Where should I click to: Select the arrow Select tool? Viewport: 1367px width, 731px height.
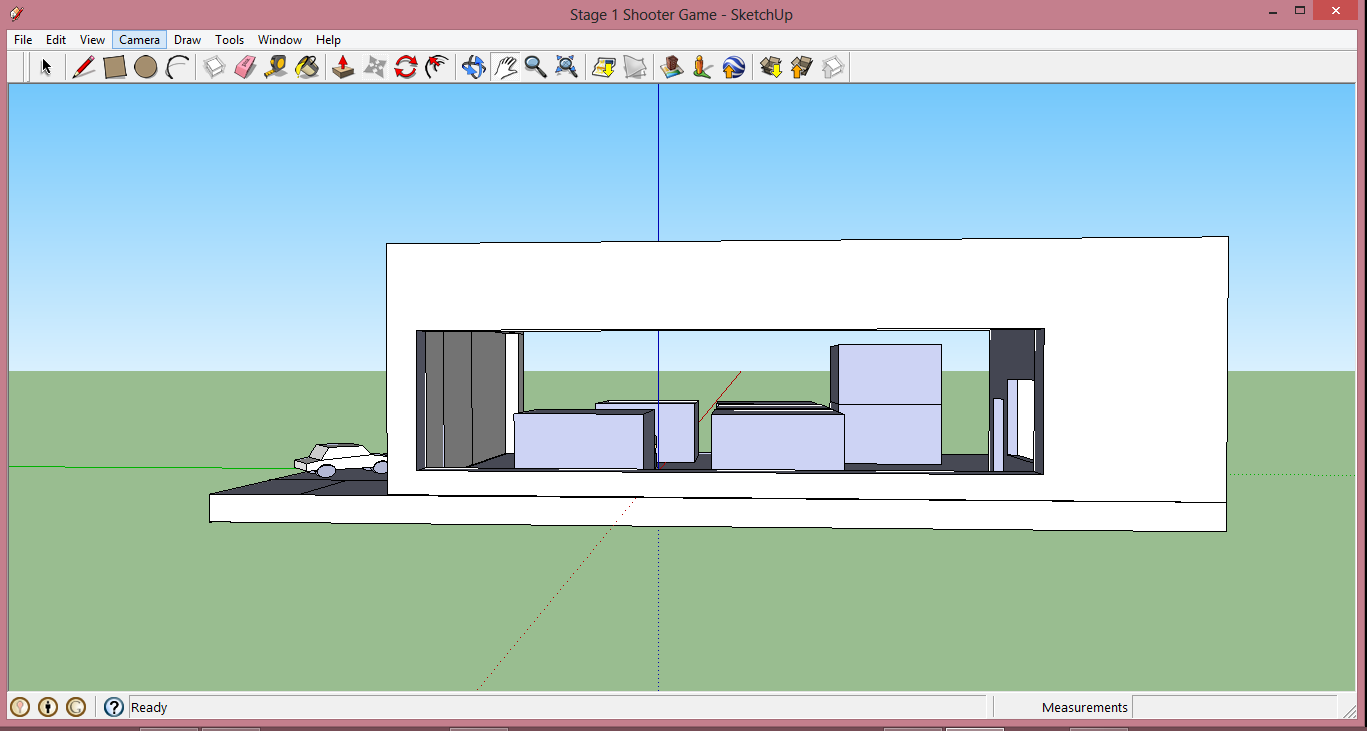pyautogui.click(x=45, y=66)
